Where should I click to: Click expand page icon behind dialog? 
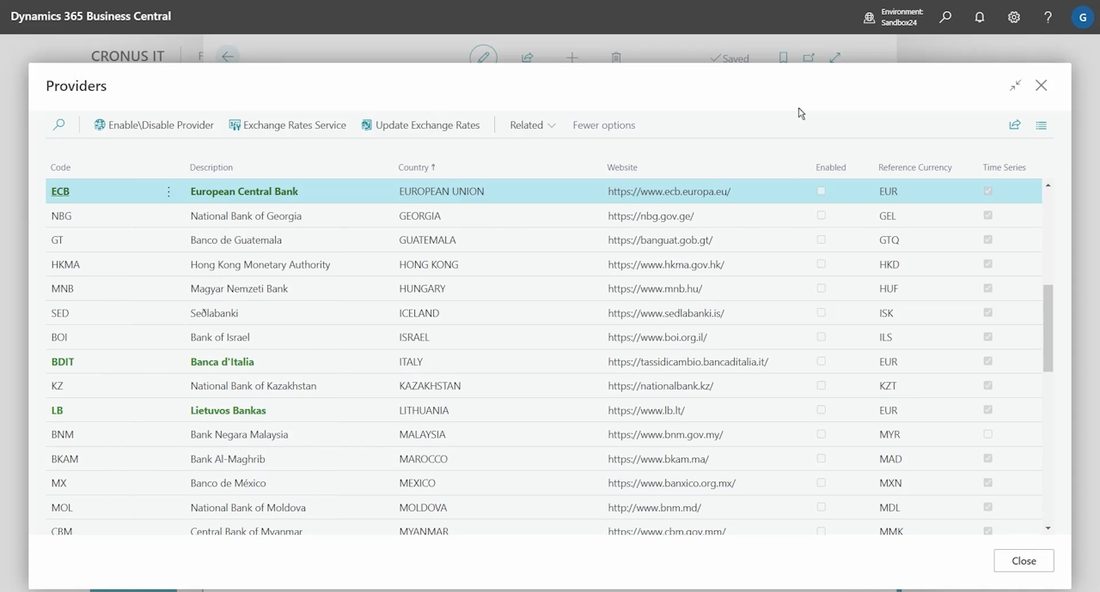tap(835, 58)
